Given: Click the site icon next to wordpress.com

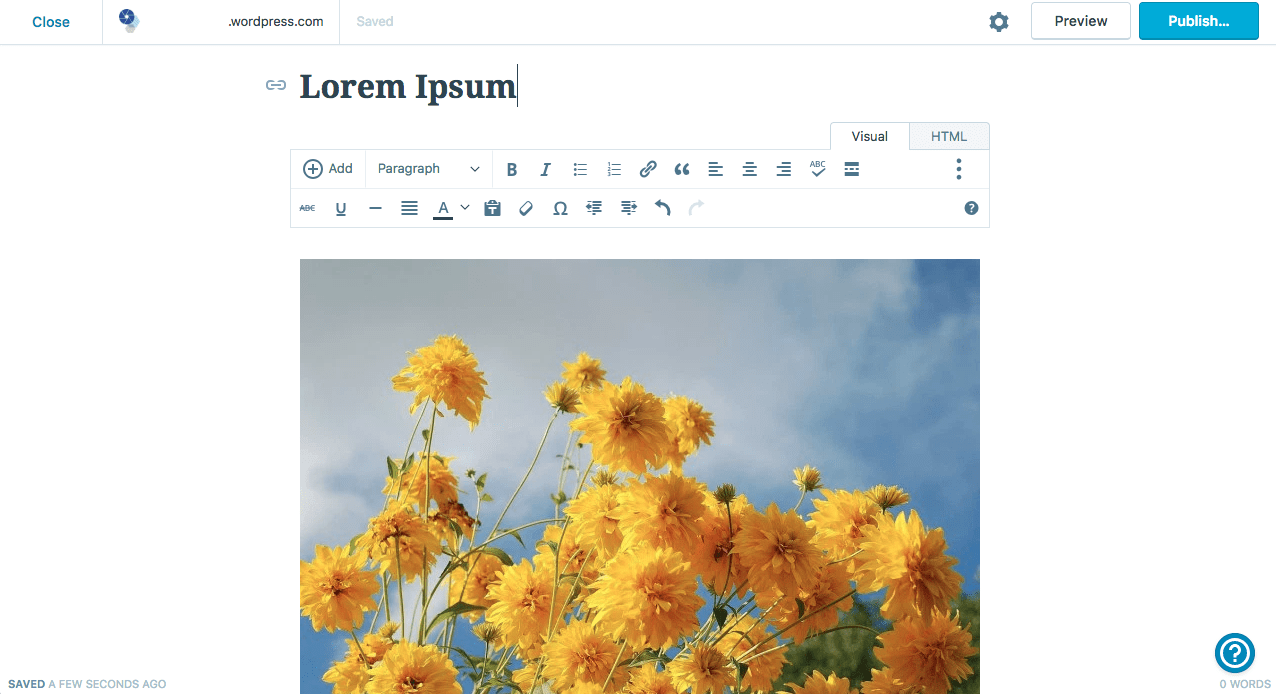Looking at the screenshot, I should [128, 20].
